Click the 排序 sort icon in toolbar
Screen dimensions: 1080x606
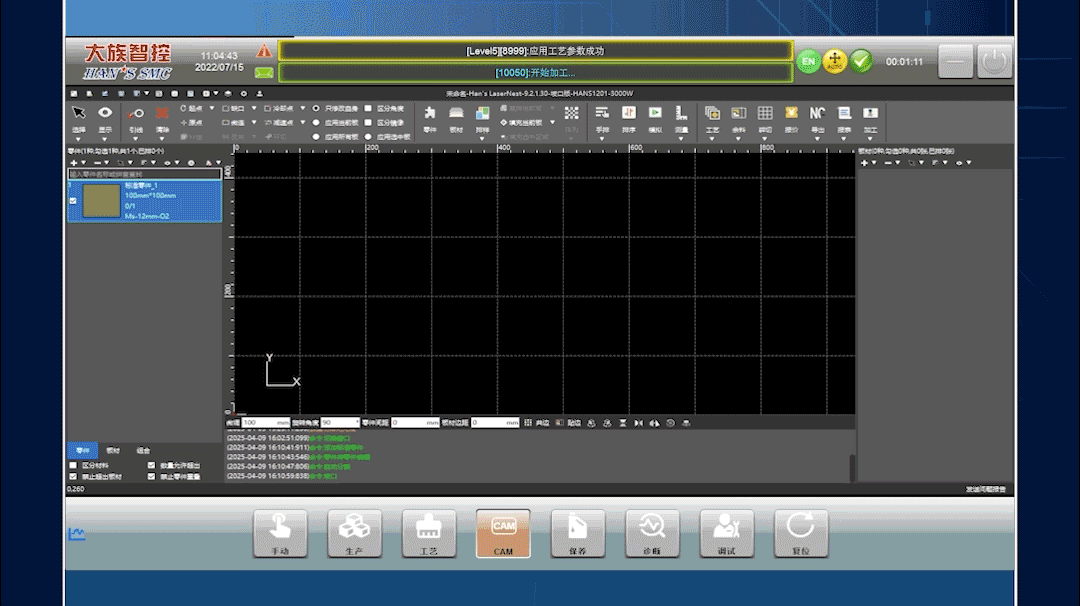(x=628, y=113)
